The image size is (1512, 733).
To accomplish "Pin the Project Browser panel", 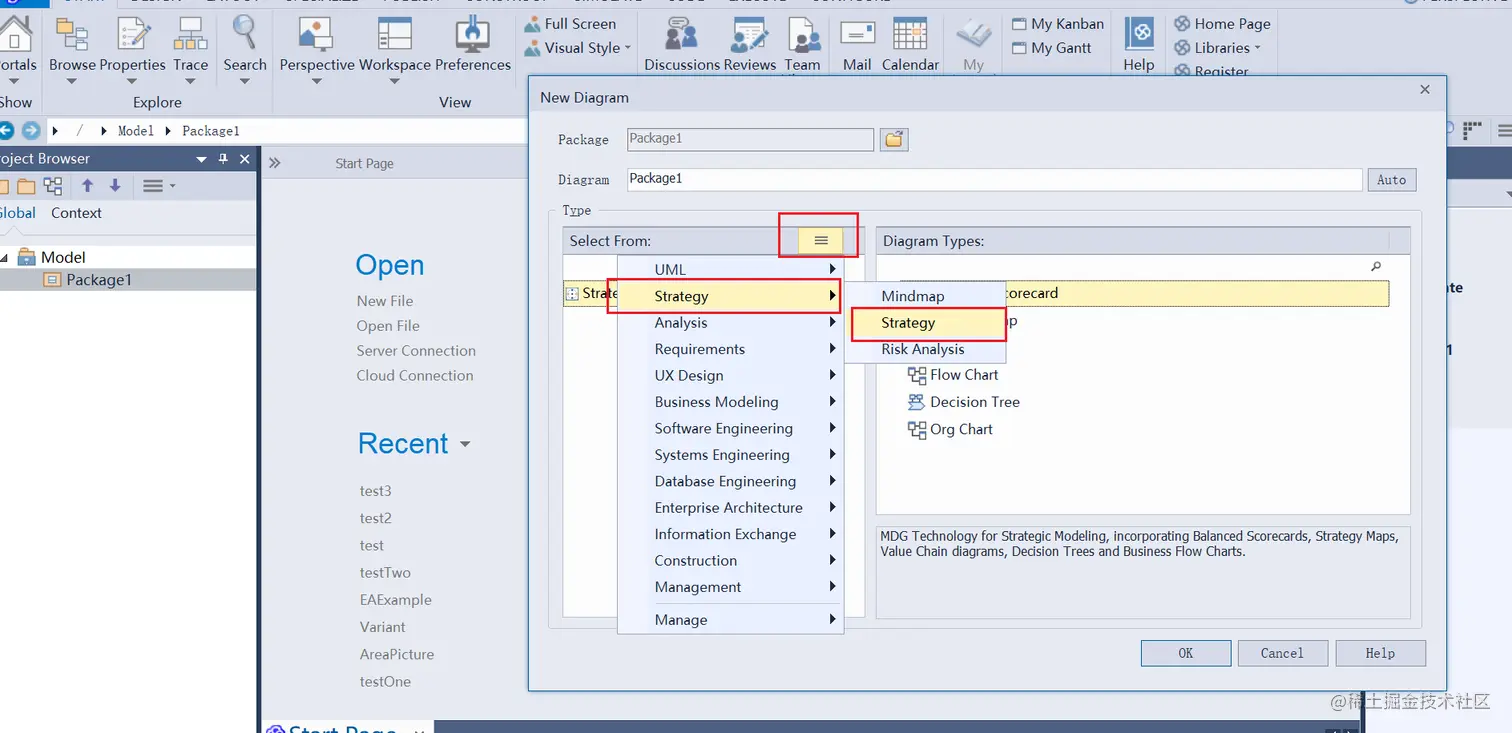I will coord(223,159).
